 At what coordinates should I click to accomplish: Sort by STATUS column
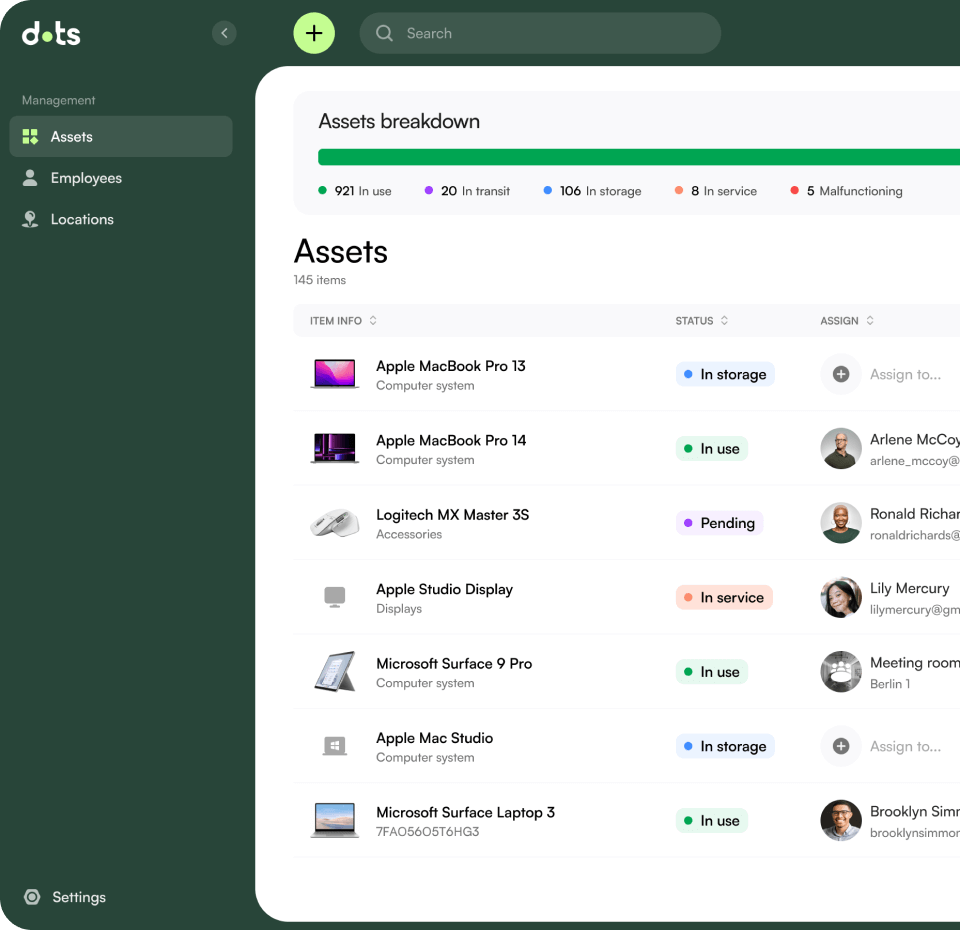[x=702, y=321]
